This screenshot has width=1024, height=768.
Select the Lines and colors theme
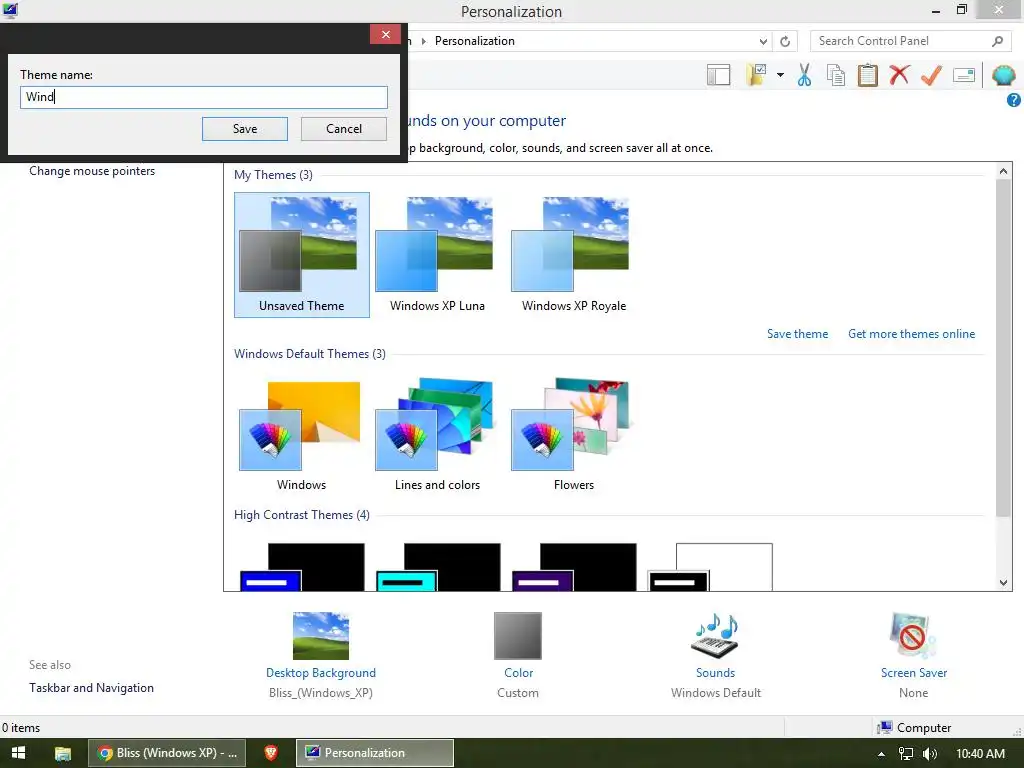tap(438, 434)
